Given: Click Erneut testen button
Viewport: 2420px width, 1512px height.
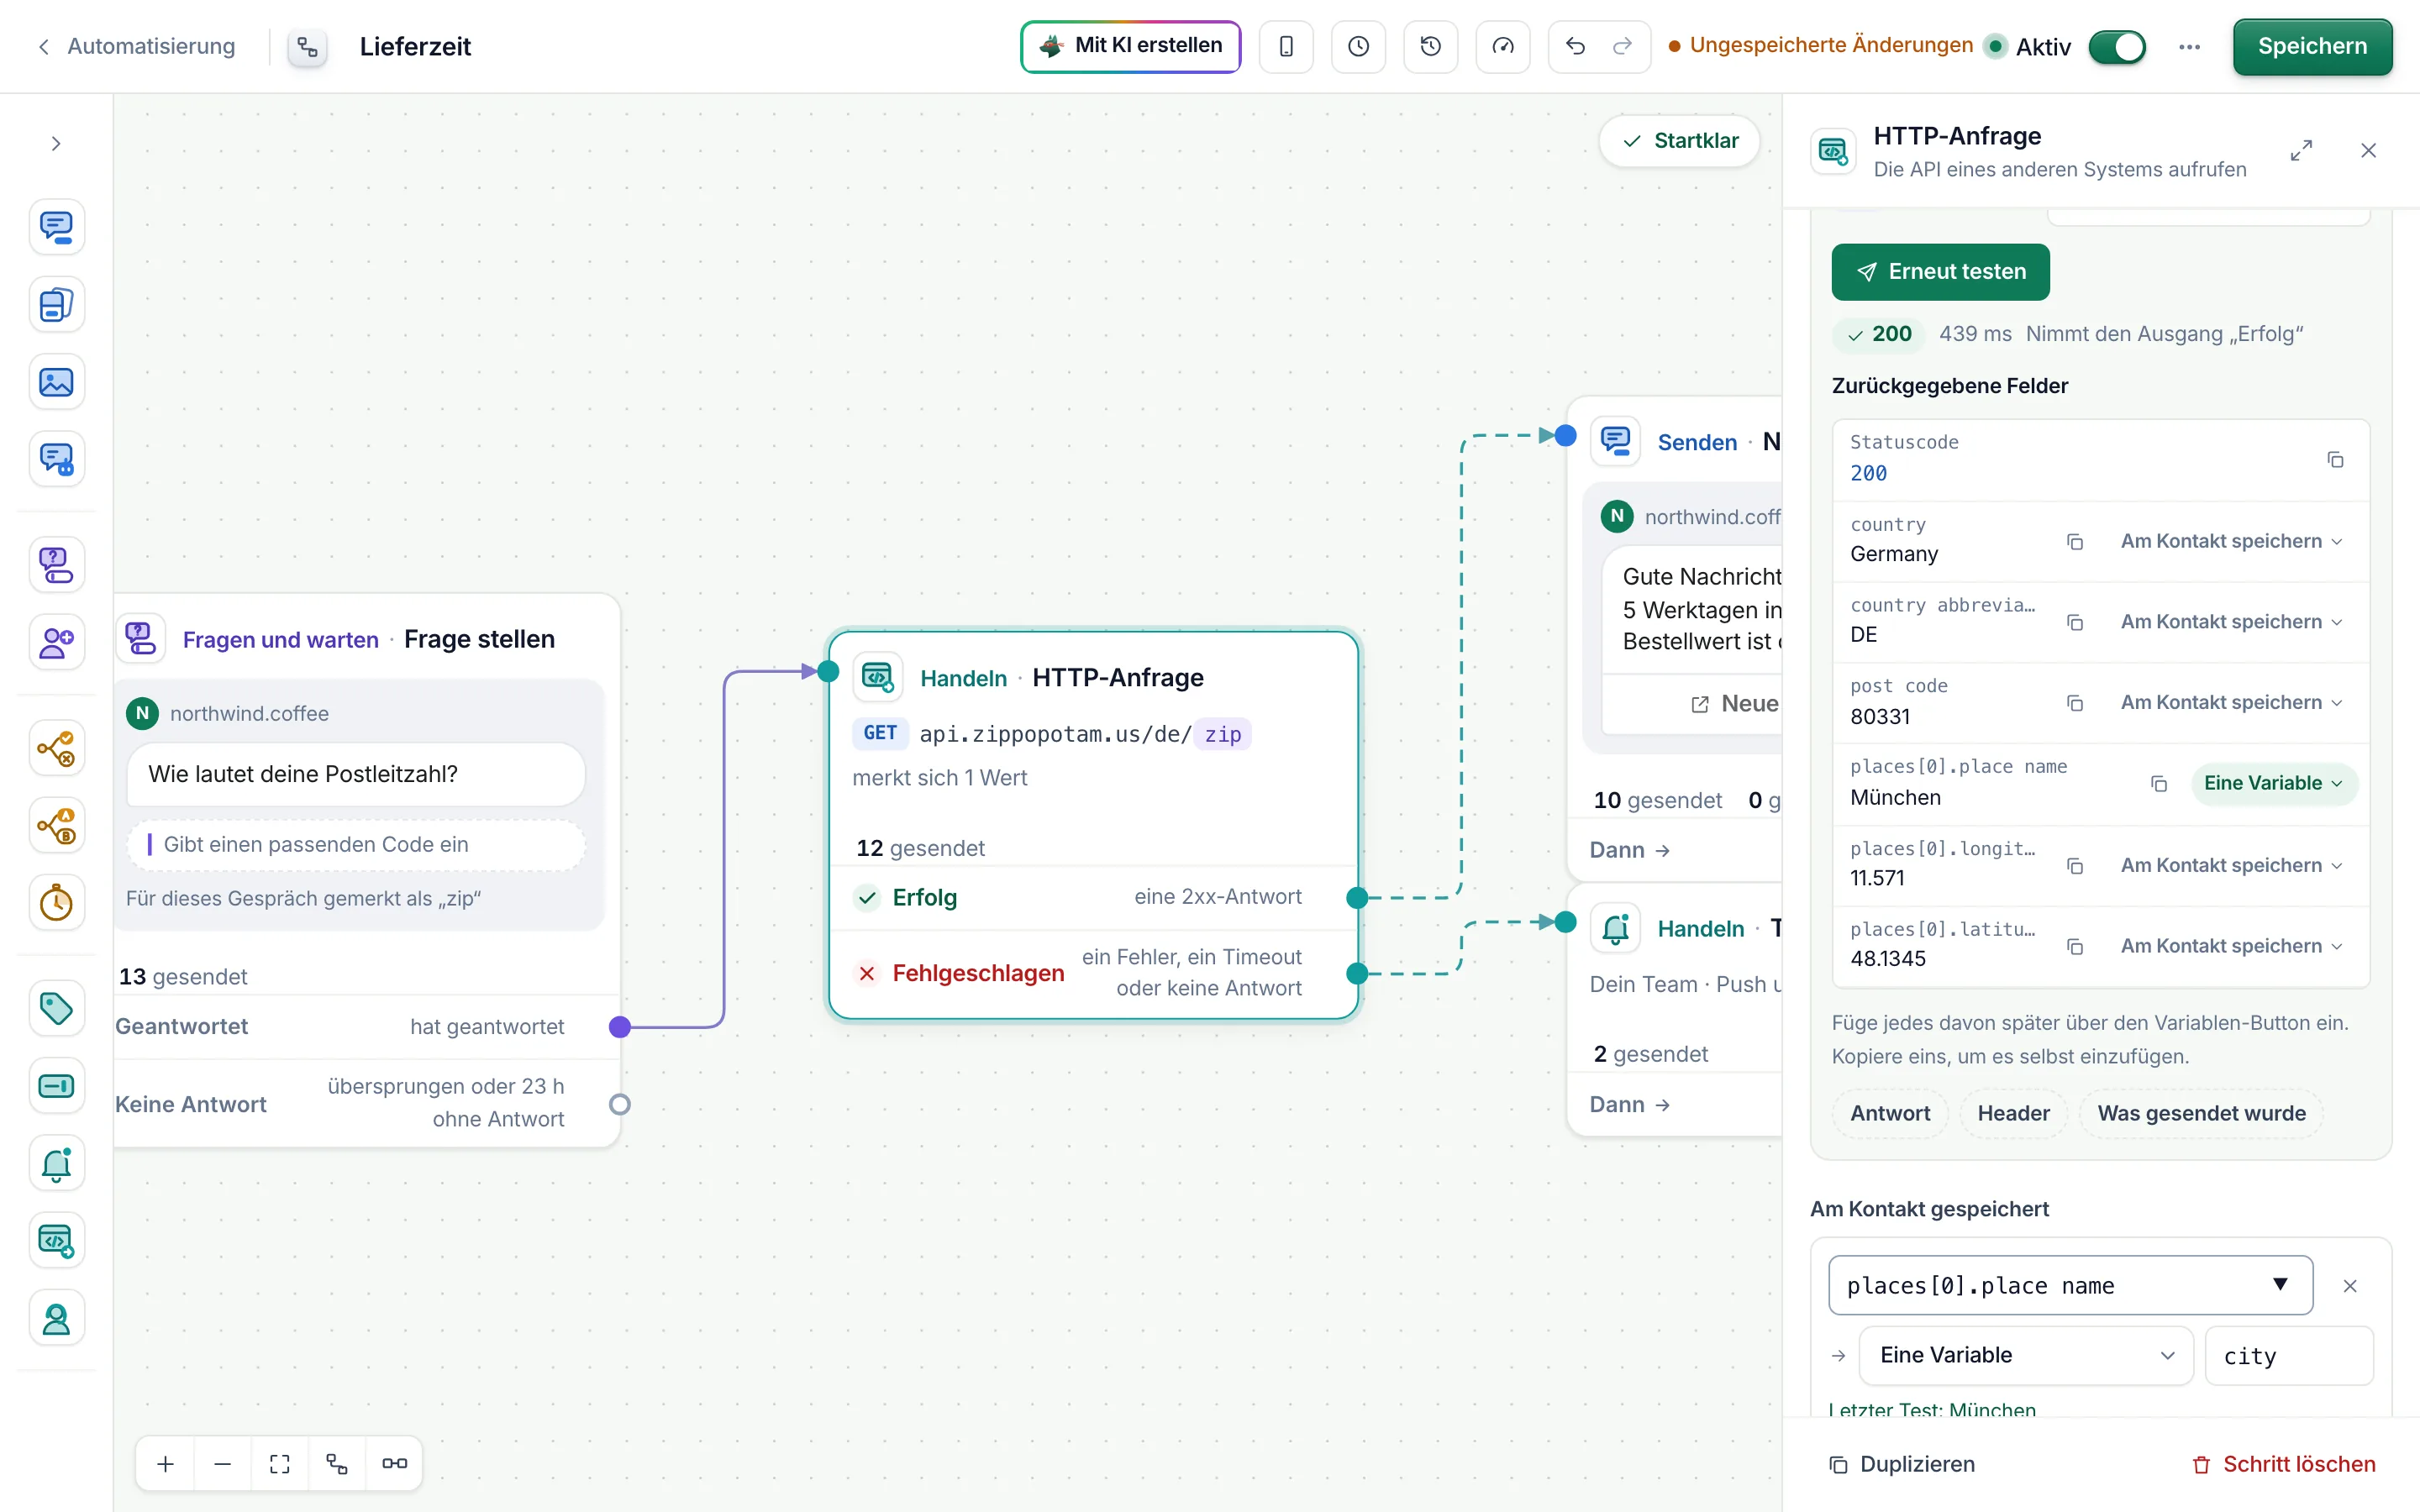Looking at the screenshot, I should [1940, 272].
